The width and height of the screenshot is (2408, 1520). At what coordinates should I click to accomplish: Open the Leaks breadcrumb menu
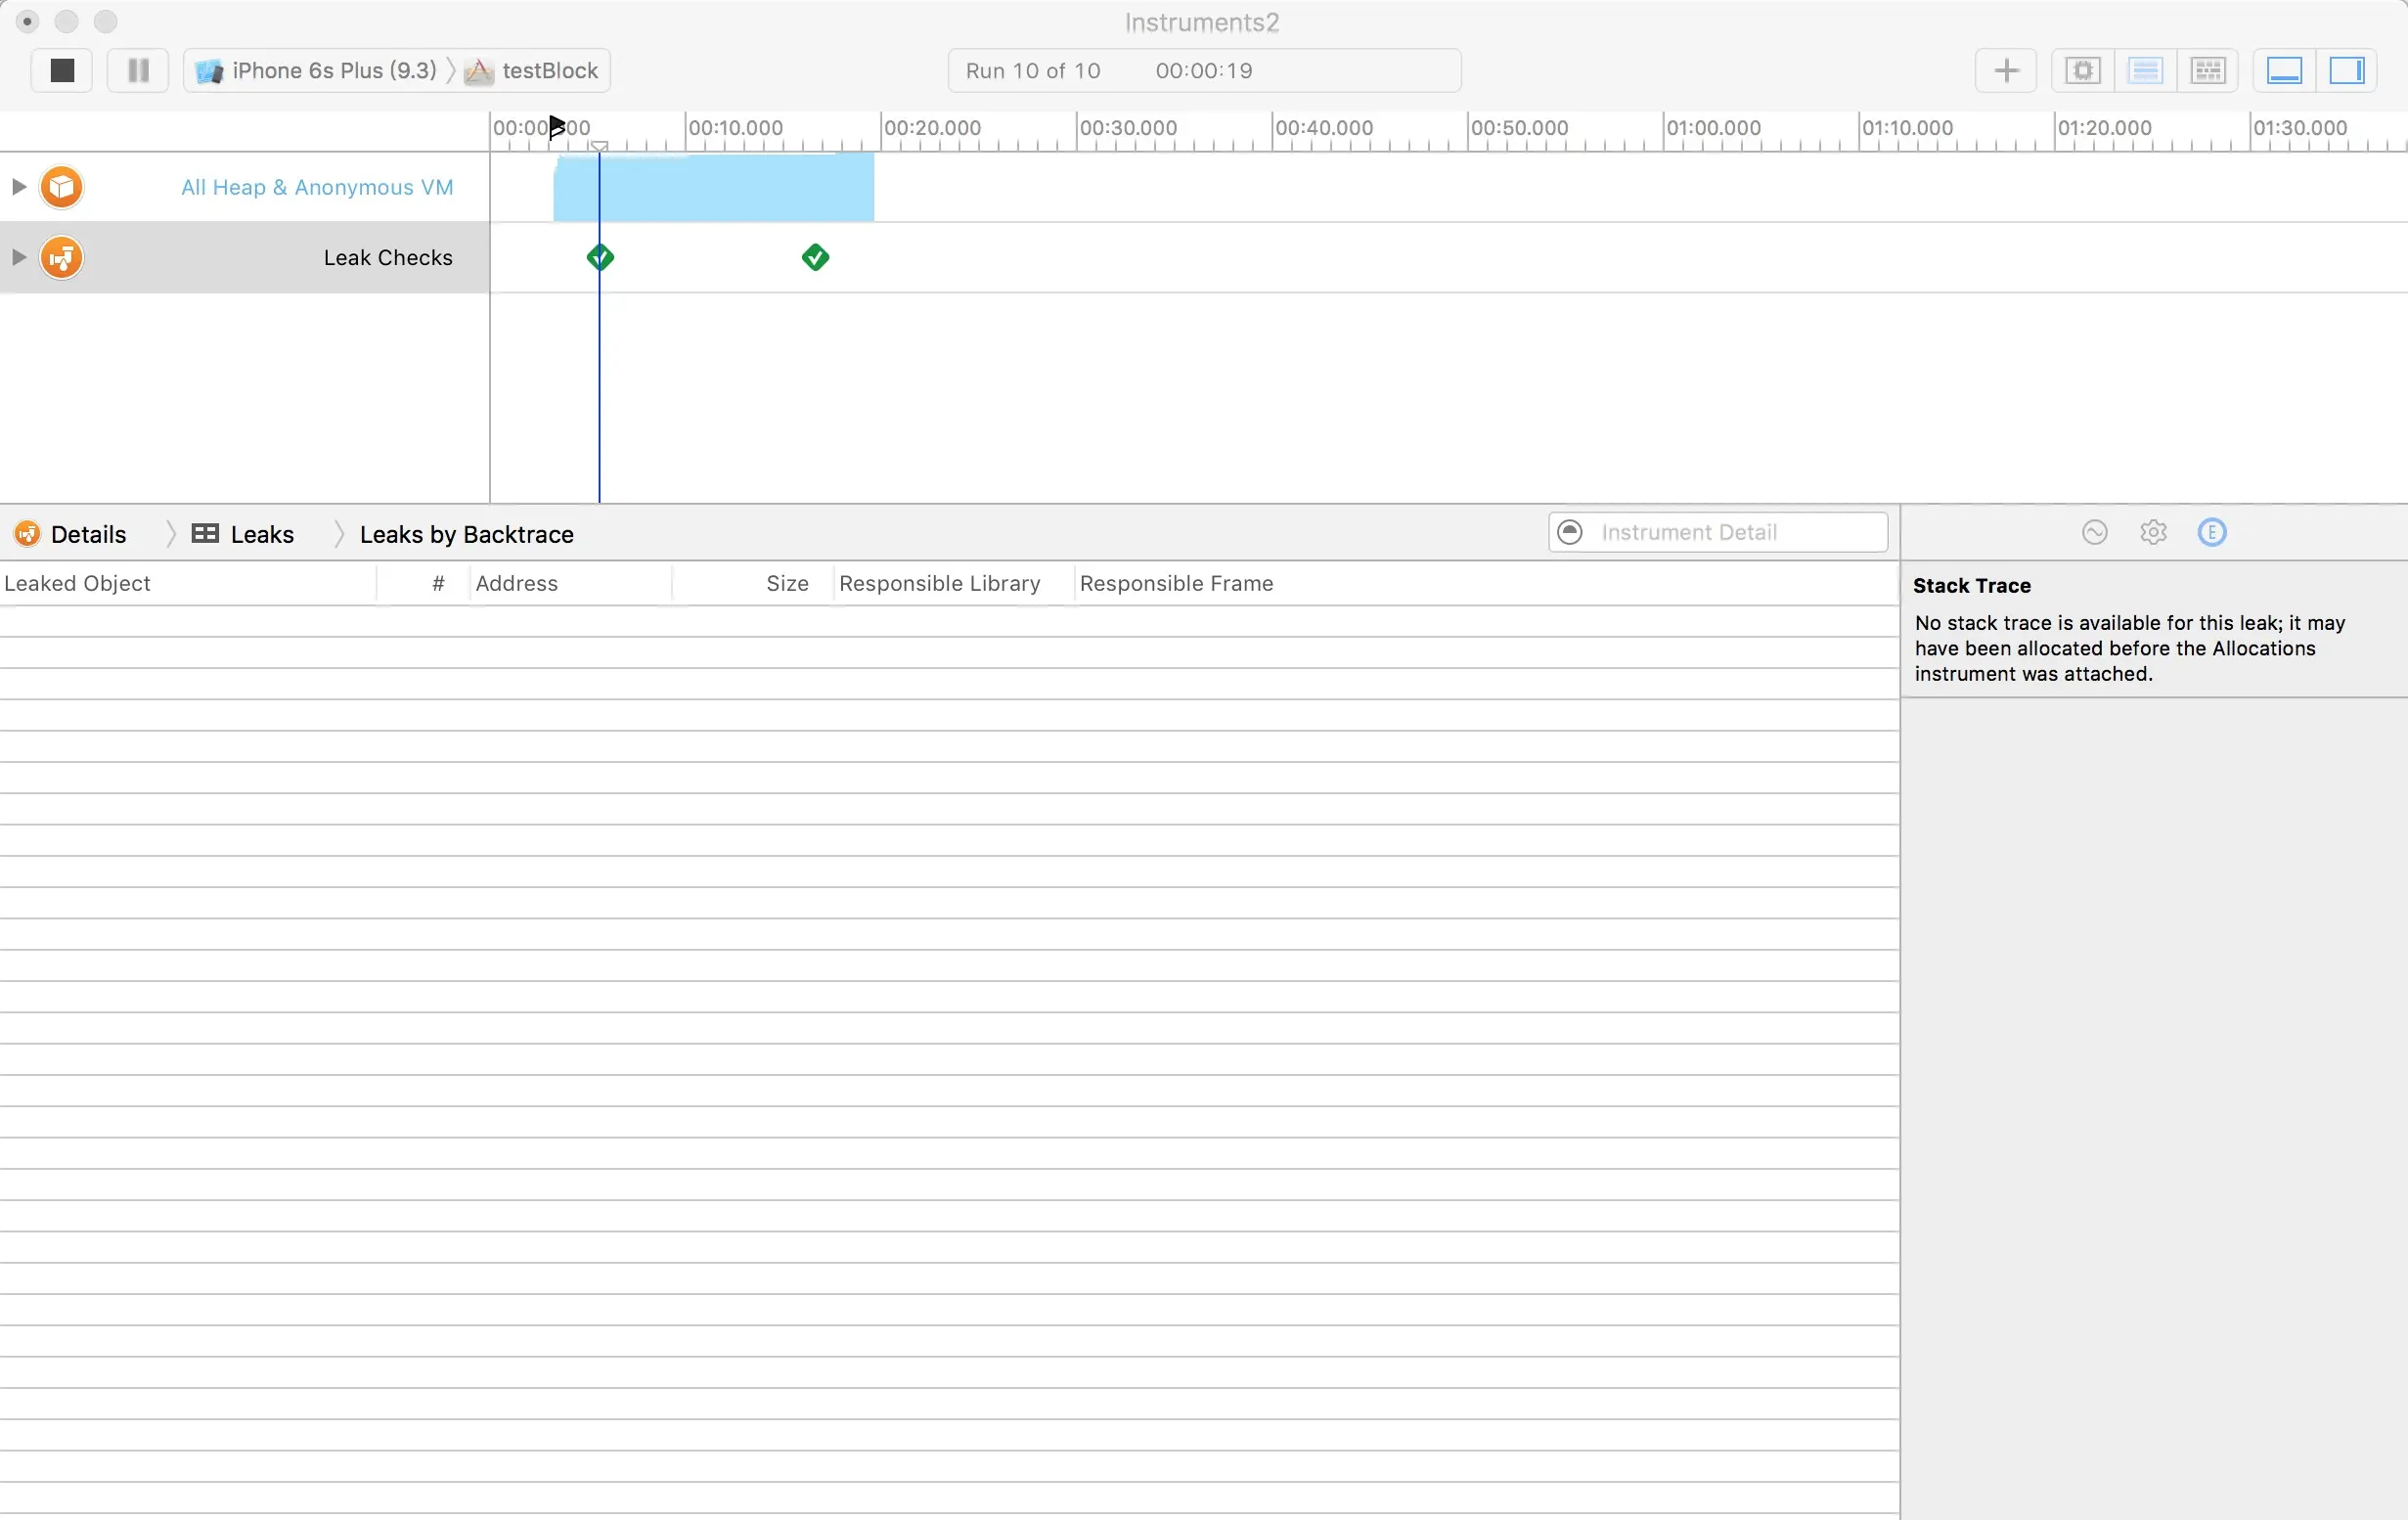point(261,534)
